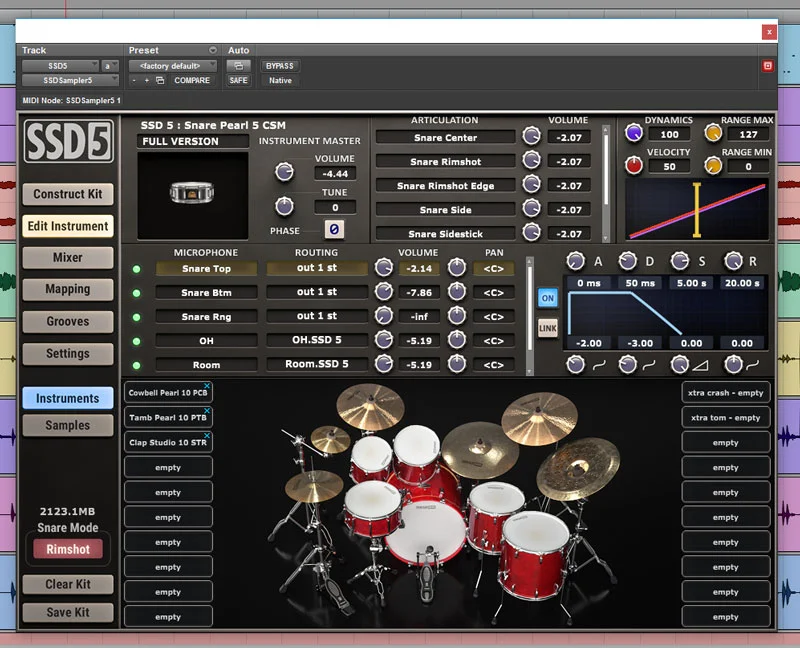Viewport: 800px width, 648px height.
Task: Open the Preset menu arrow
Action: click(213, 50)
